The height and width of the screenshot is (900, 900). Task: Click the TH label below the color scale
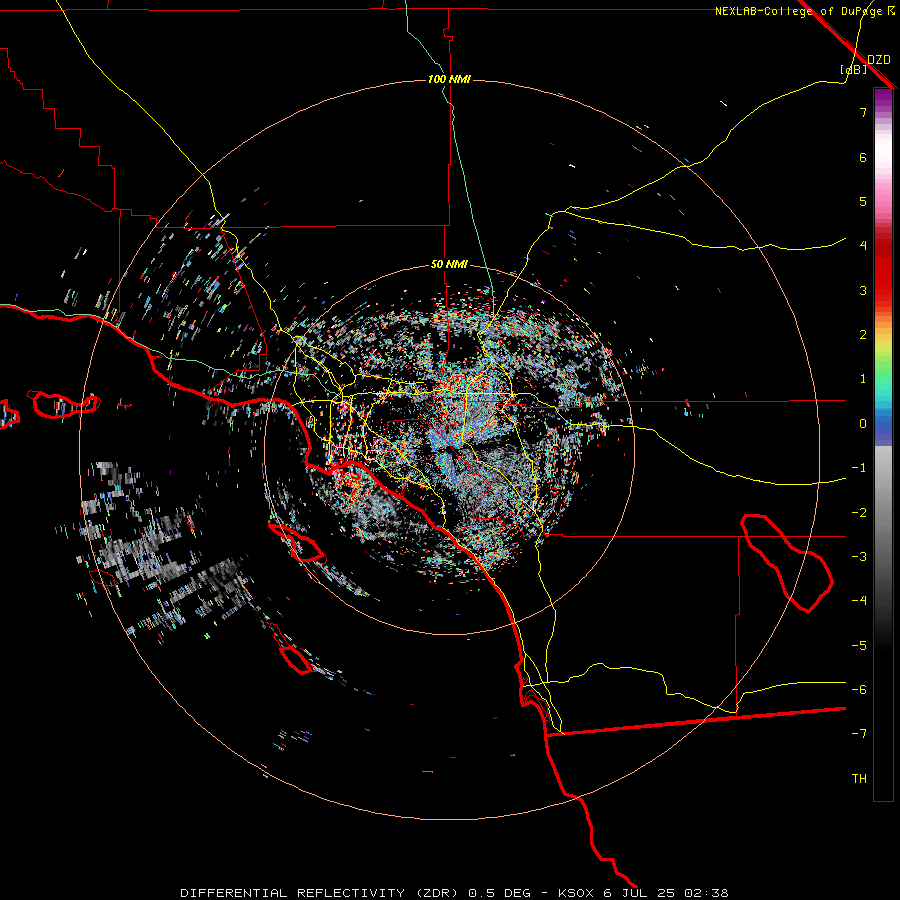coord(859,778)
